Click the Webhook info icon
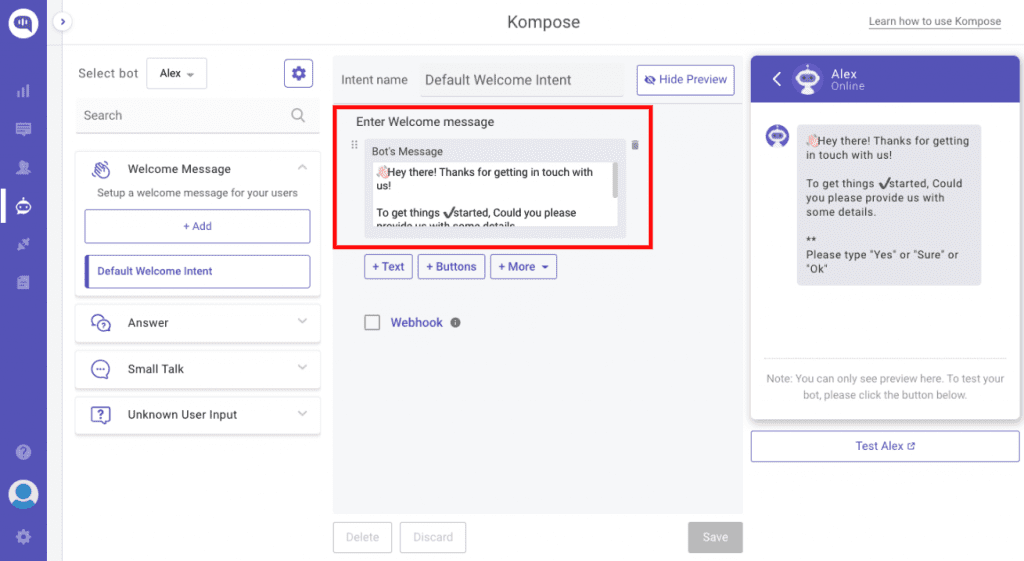 (x=456, y=323)
